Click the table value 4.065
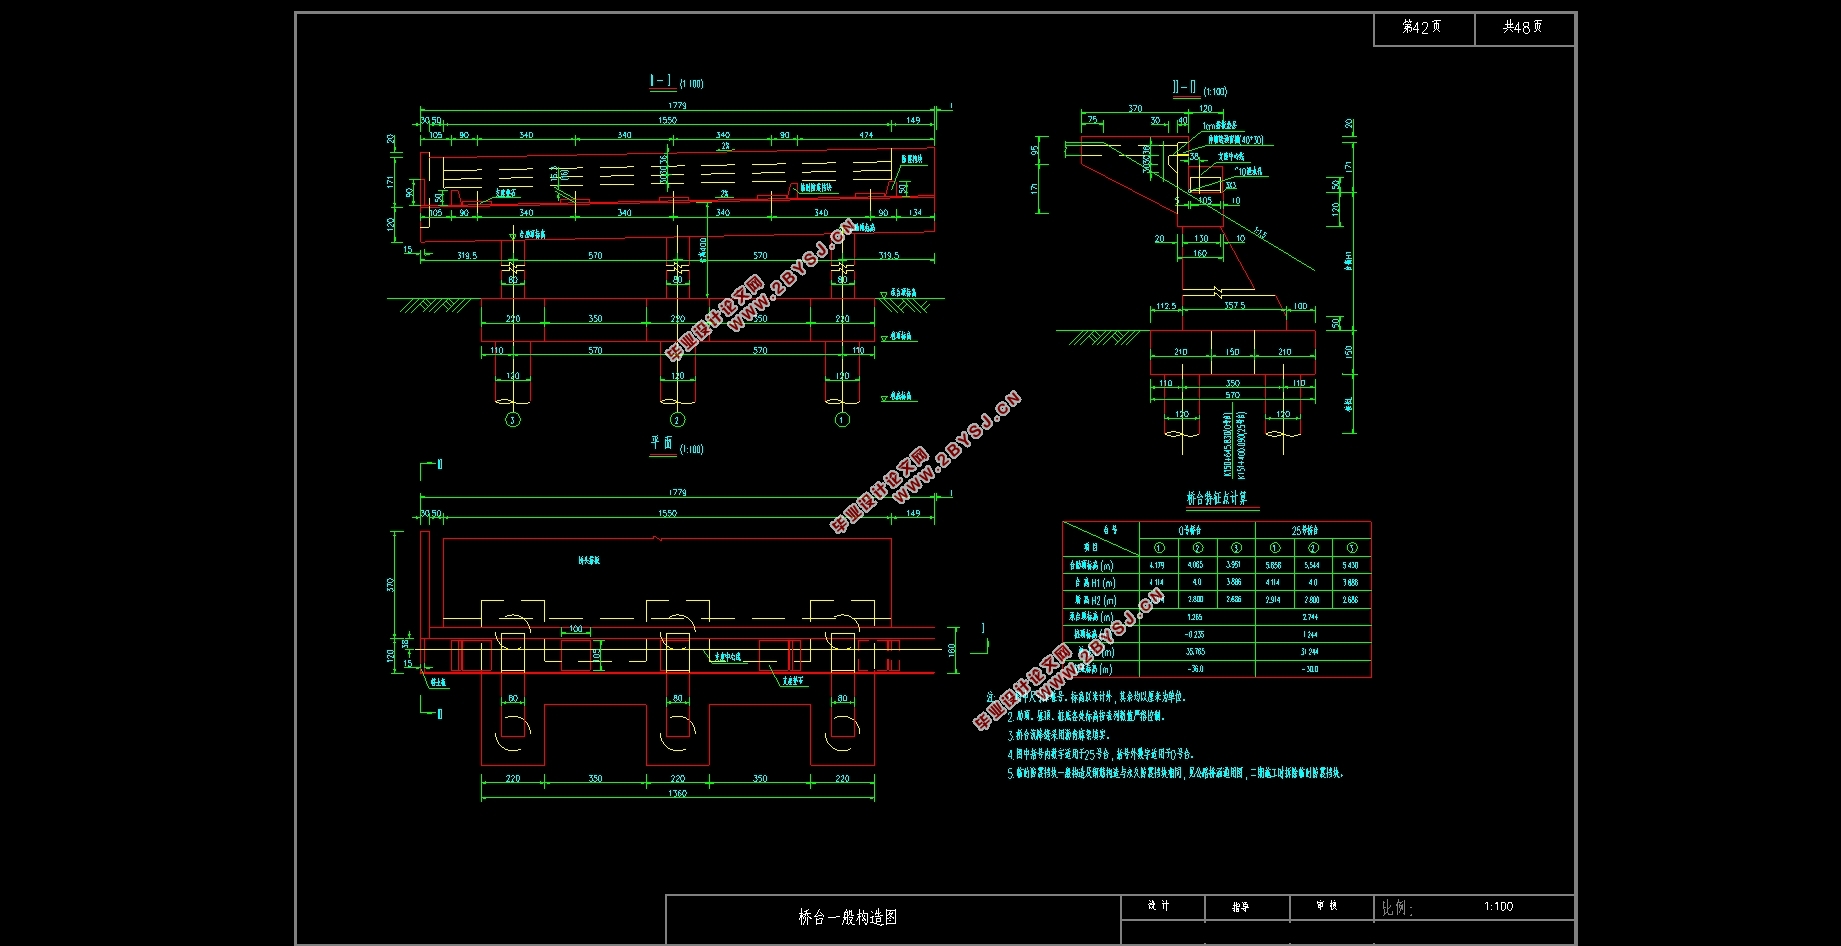The image size is (1841, 946). point(1195,565)
